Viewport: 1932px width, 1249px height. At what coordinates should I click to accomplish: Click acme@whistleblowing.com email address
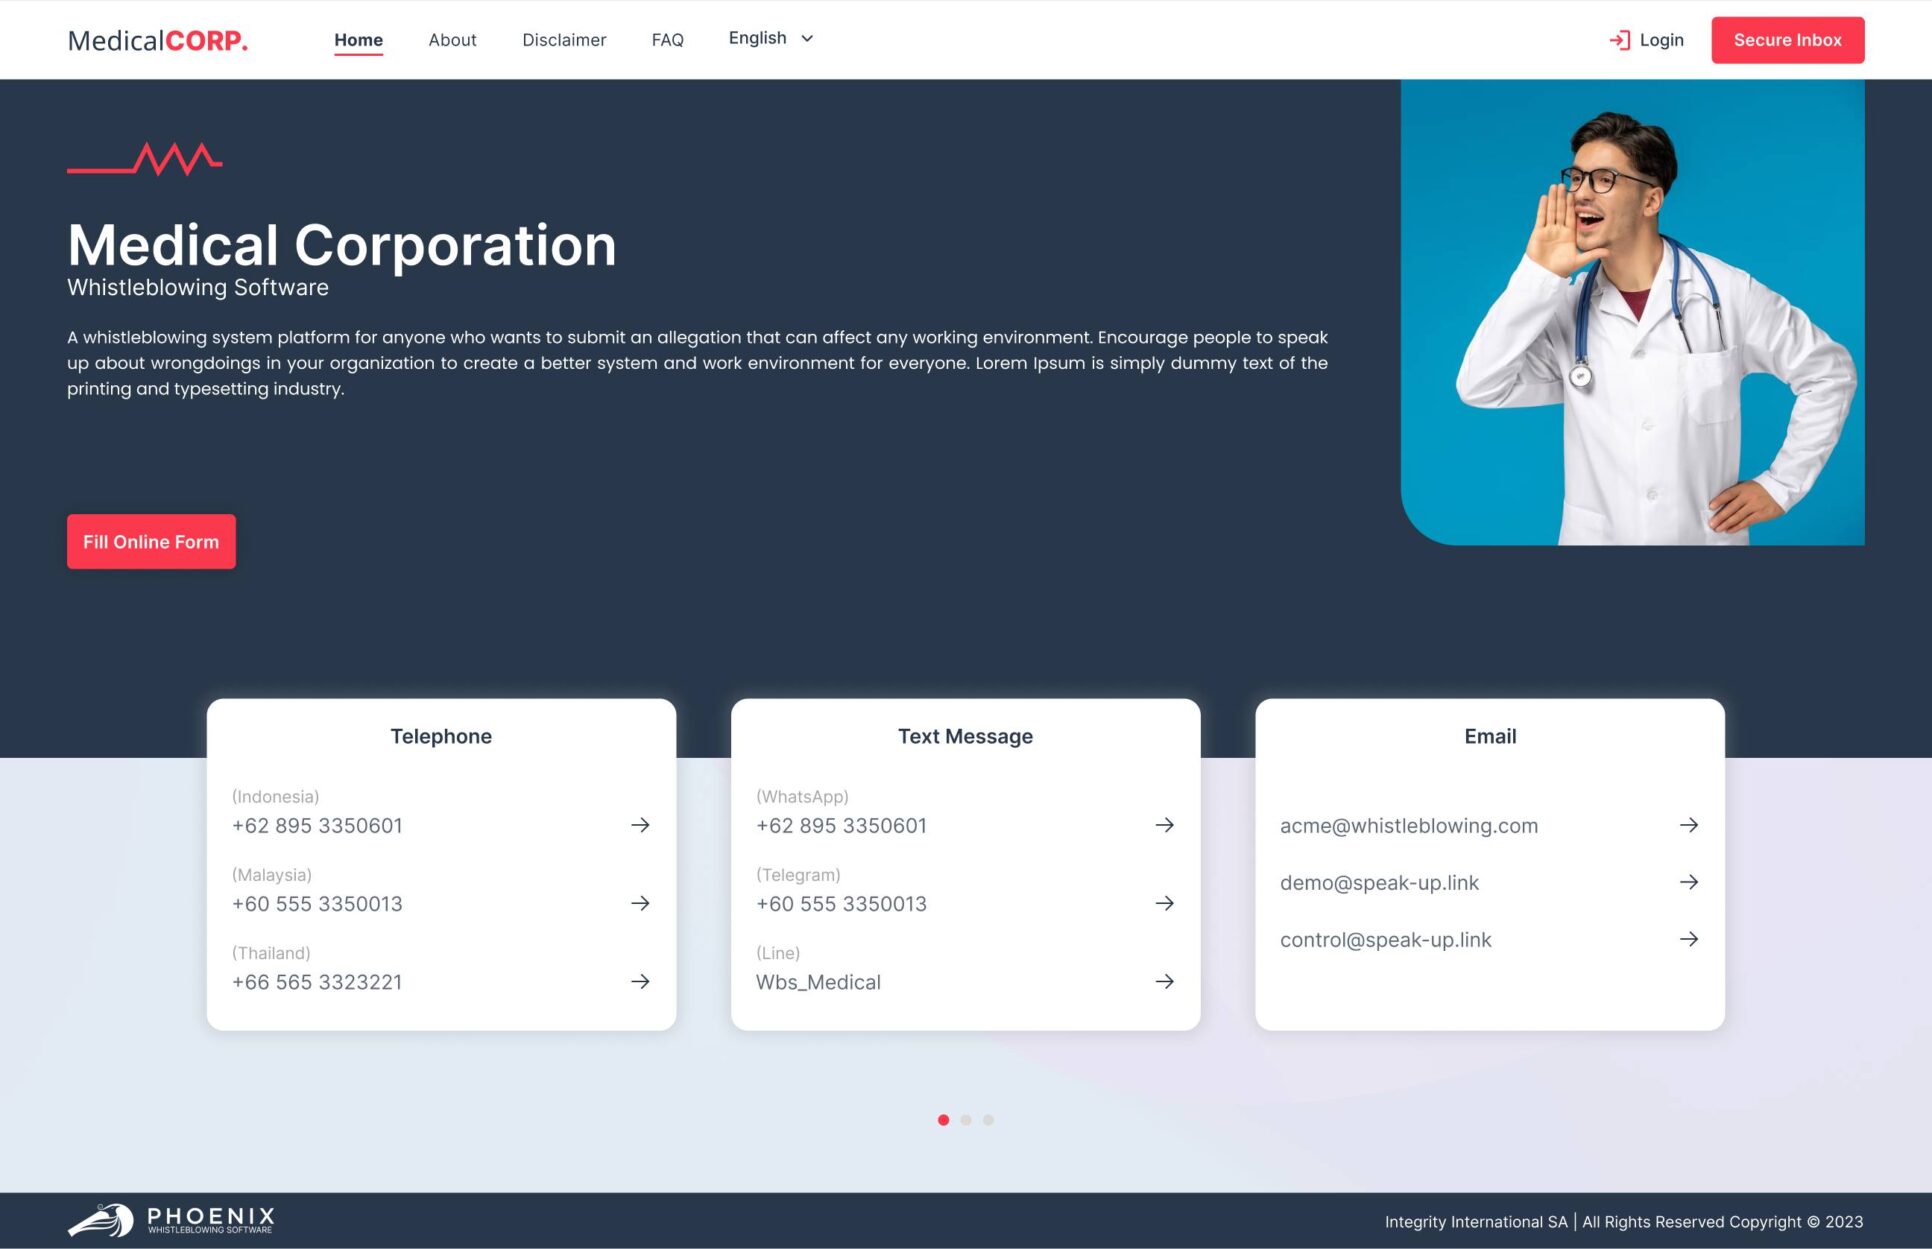coord(1409,826)
